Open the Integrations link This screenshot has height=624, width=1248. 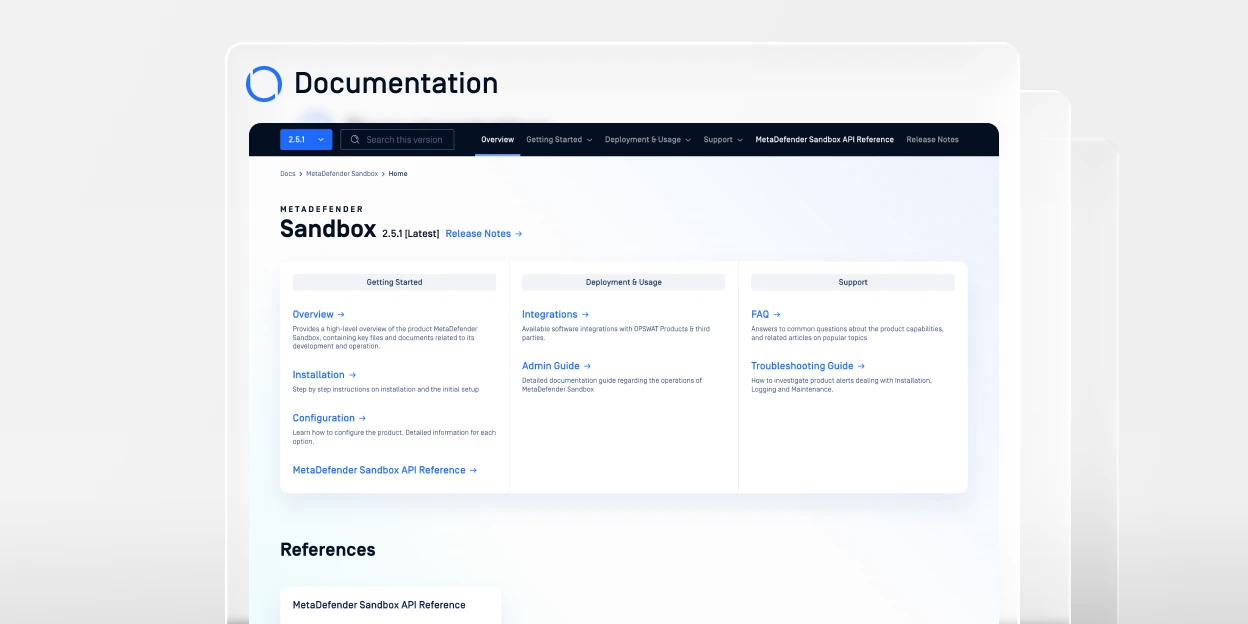tap(555, 314)
